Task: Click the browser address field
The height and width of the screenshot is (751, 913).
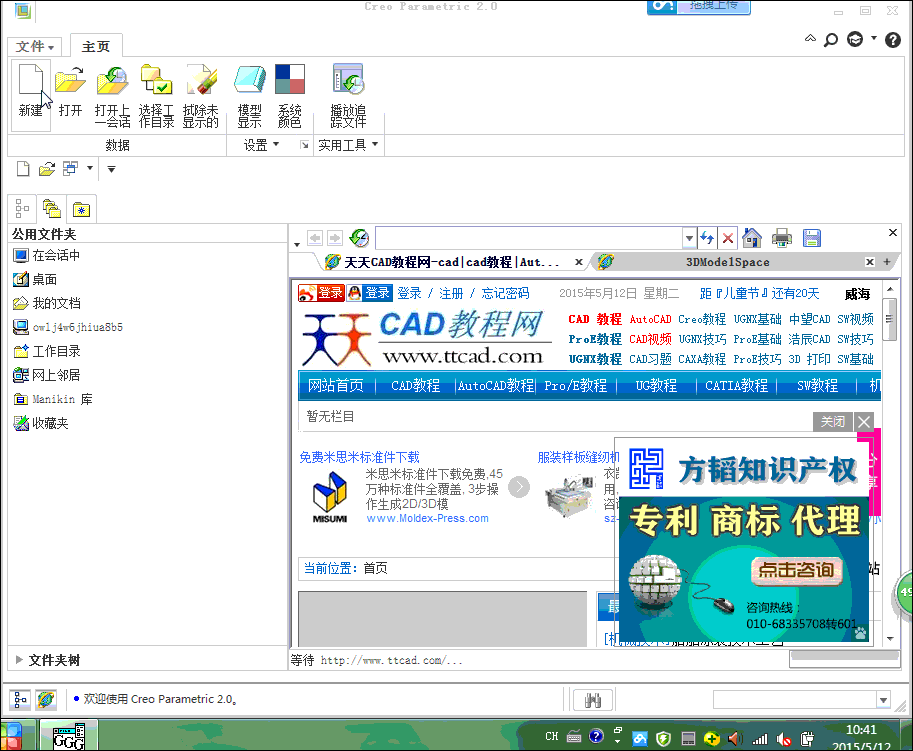Action: coord(529,238)
